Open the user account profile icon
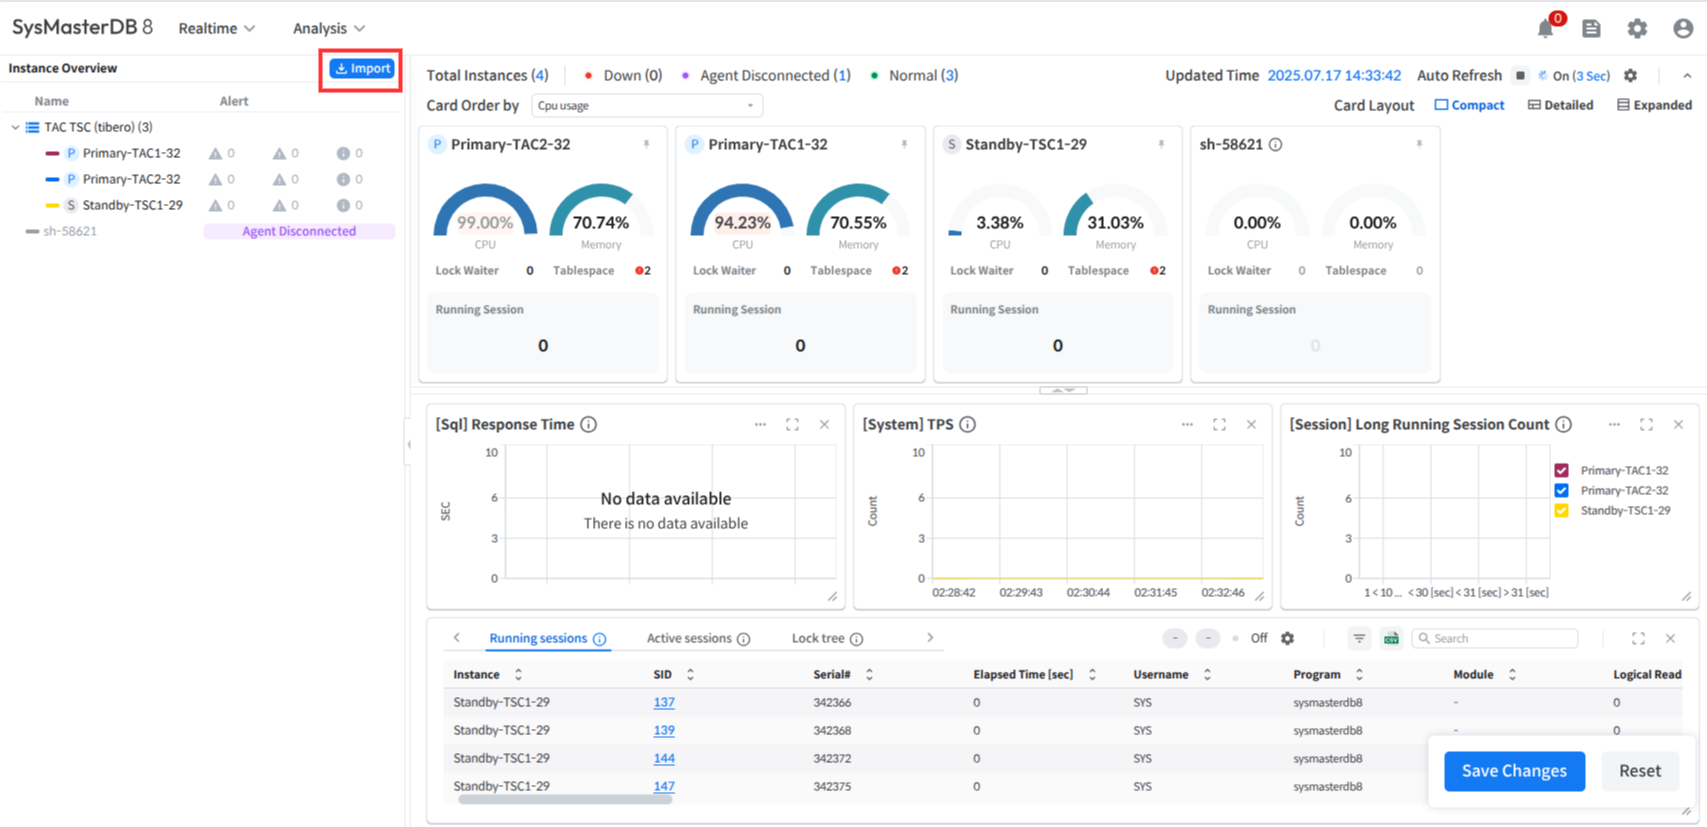Image resolution: width=1707 pixels, height=827 pixels. (x=1683, y=28)
